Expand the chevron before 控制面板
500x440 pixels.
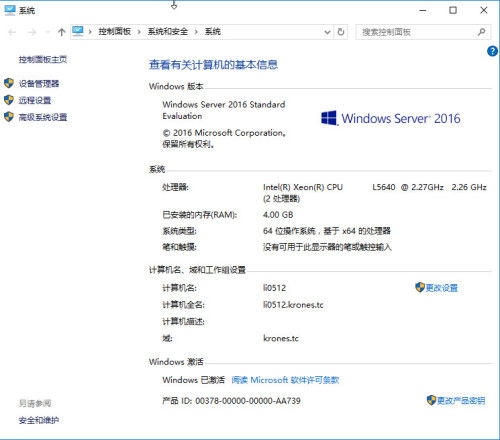tap(90, 32)
